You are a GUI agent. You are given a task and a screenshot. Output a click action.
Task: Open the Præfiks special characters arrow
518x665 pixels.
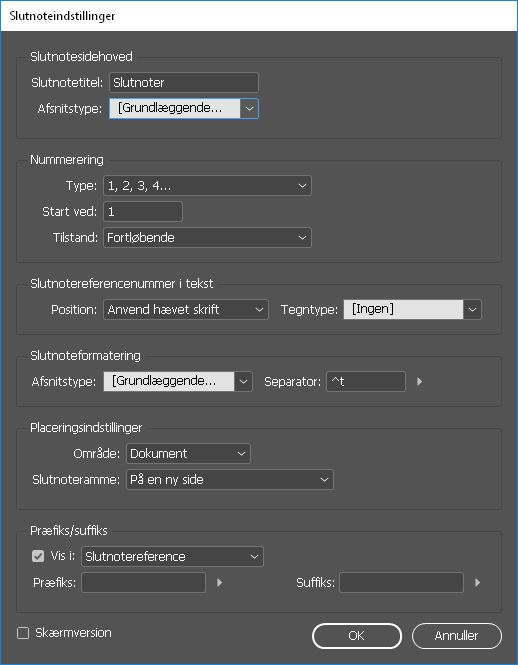click(x=220, y=582)
